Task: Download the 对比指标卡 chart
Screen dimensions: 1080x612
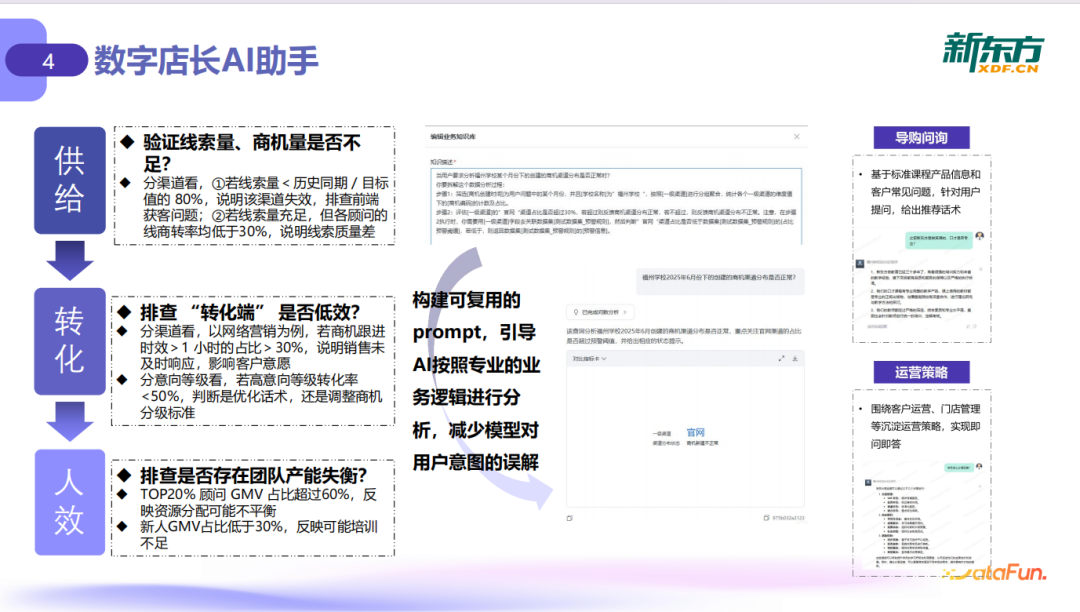Action: point(795,359)
